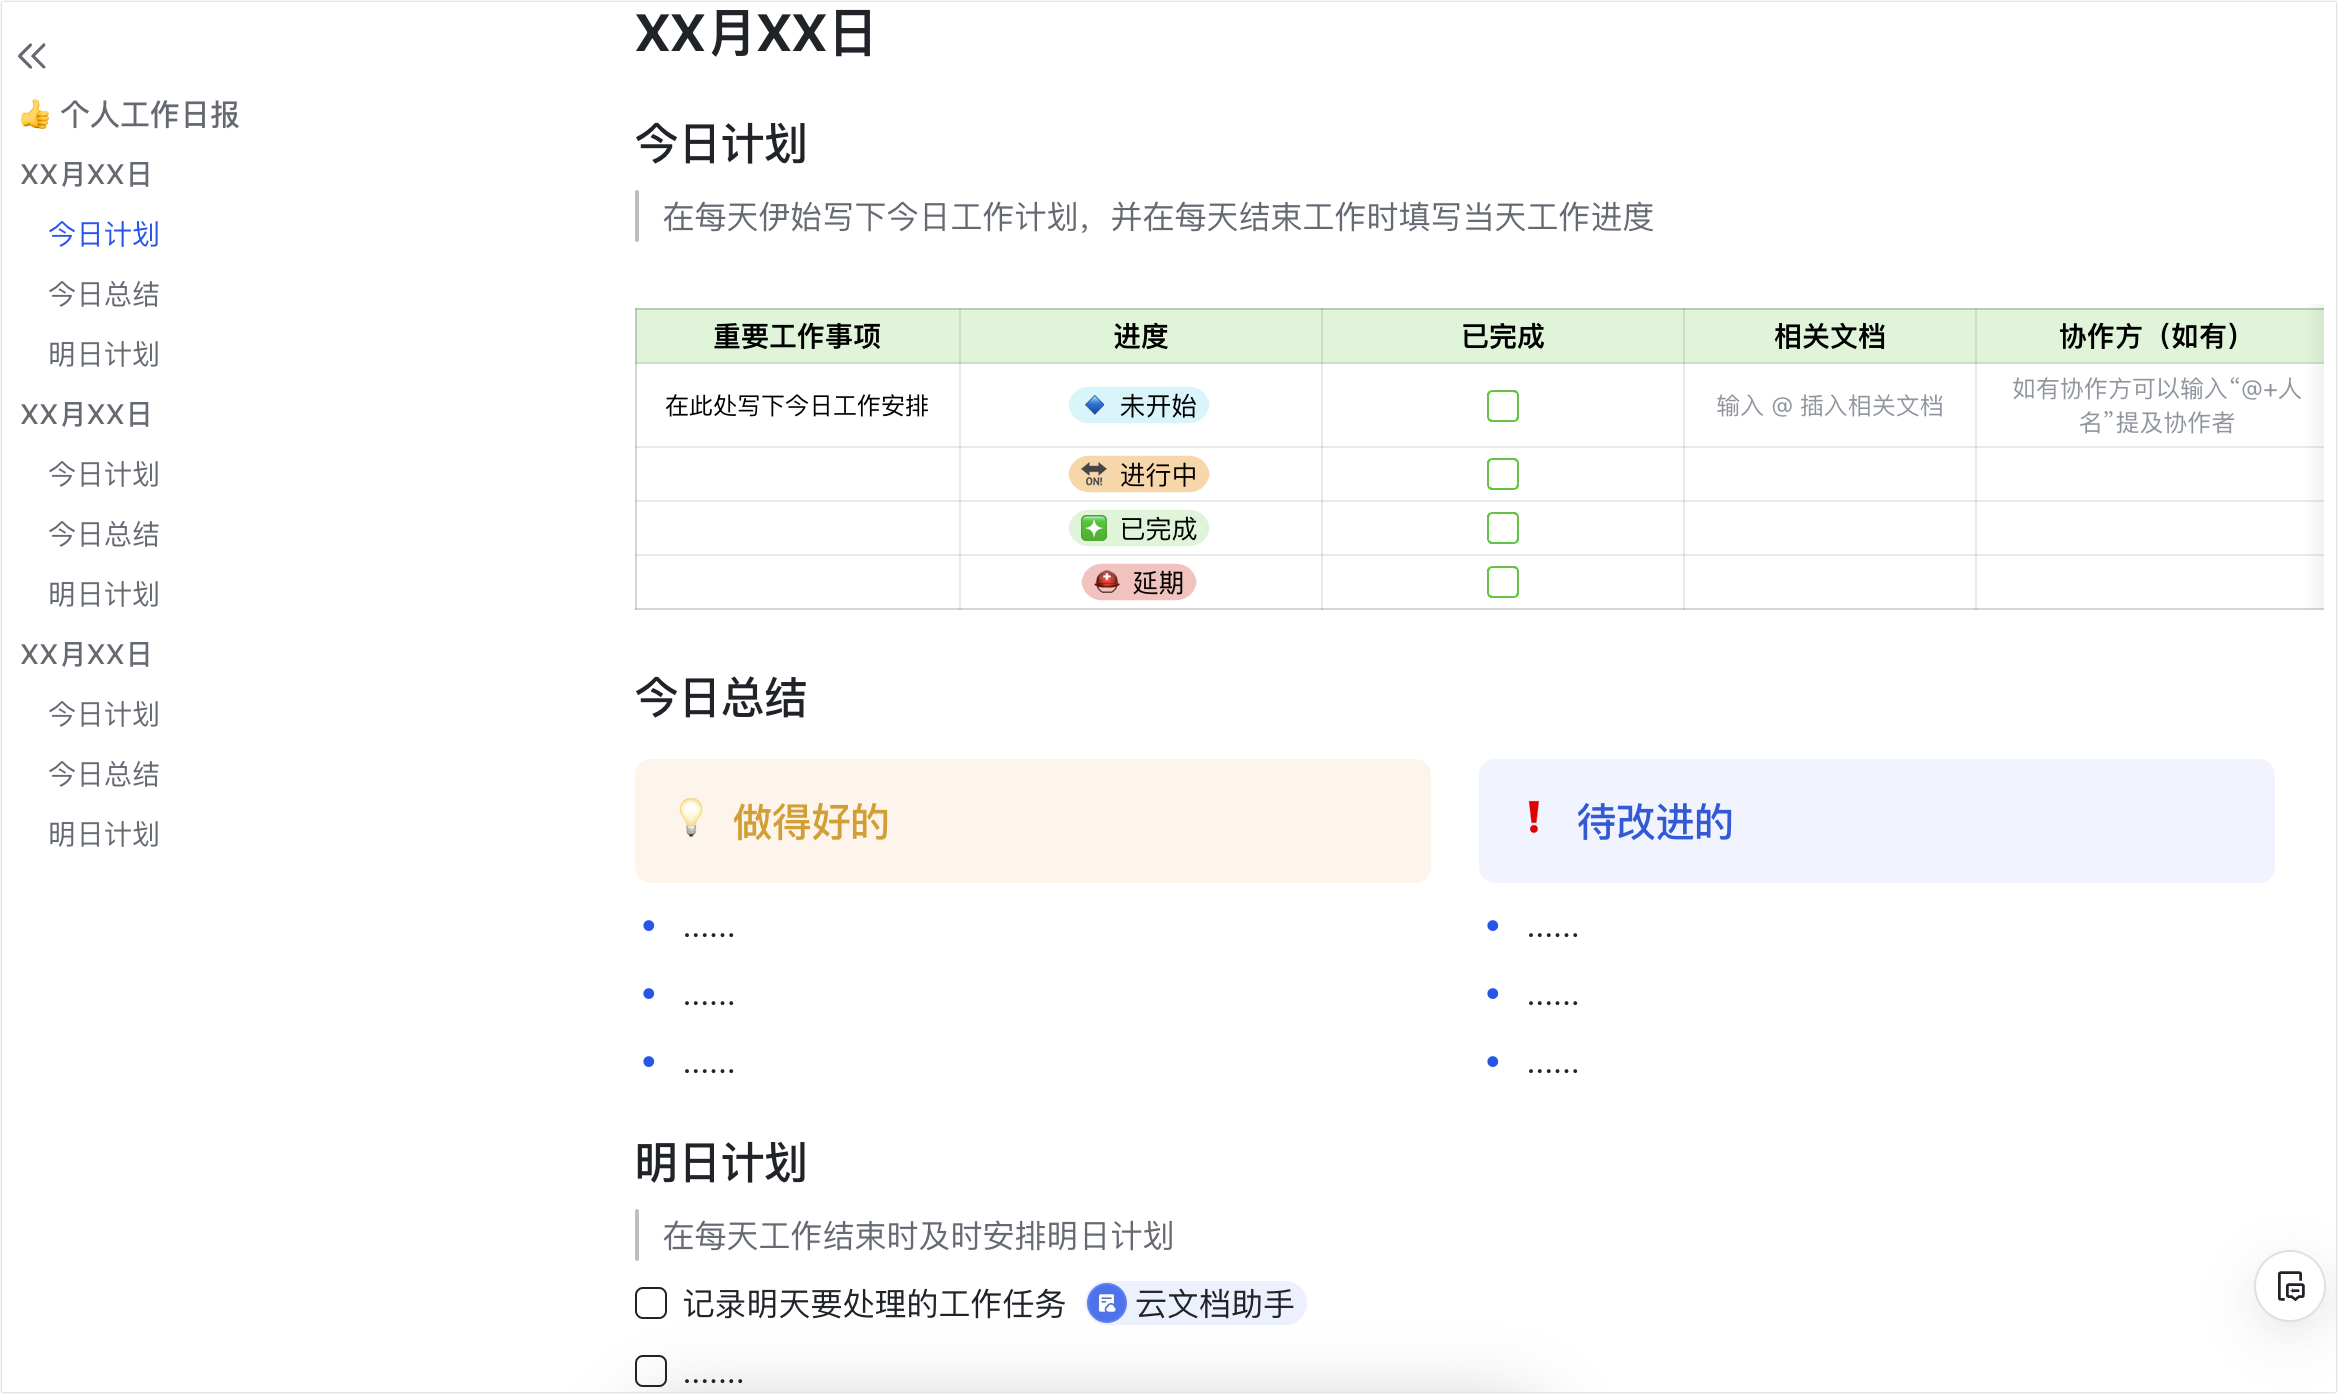
Task: Click the 输入 @ 插入相关文档 field
Action: point(1830,406)
